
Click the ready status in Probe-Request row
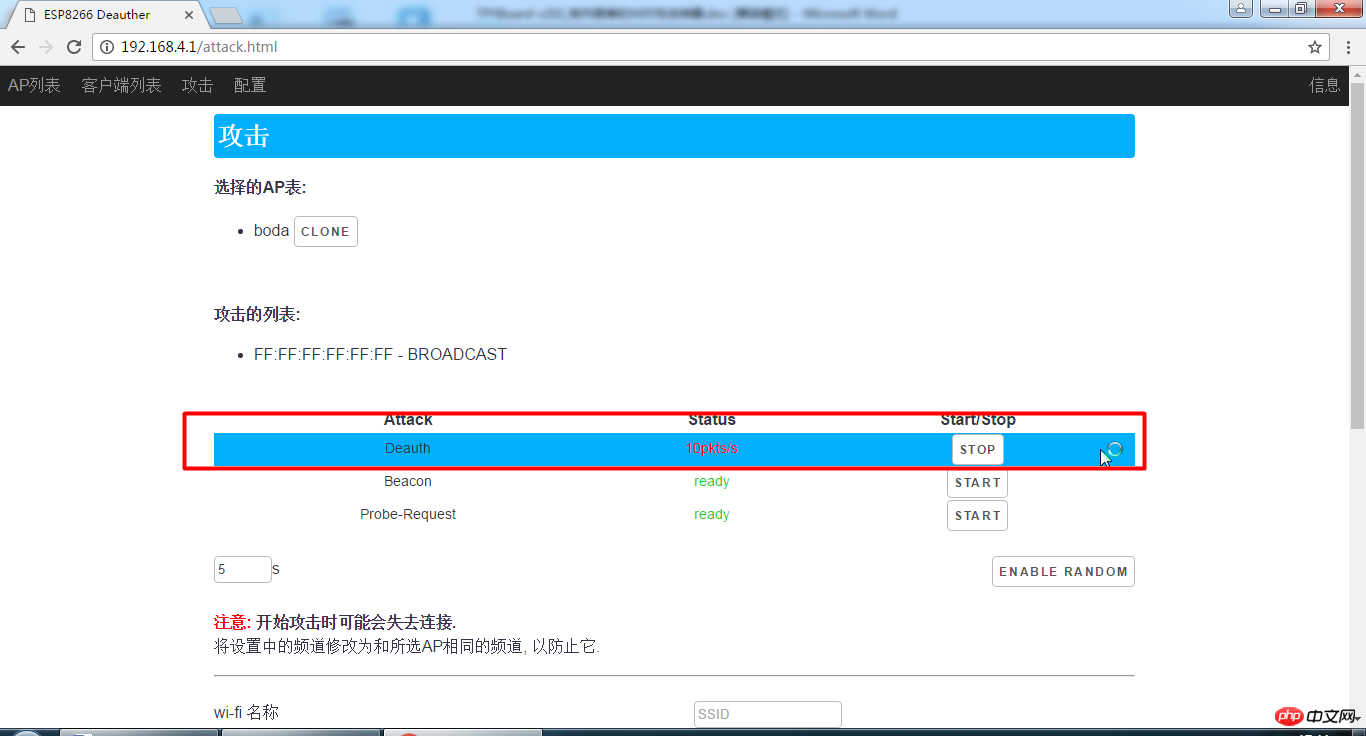pos(712,515)
